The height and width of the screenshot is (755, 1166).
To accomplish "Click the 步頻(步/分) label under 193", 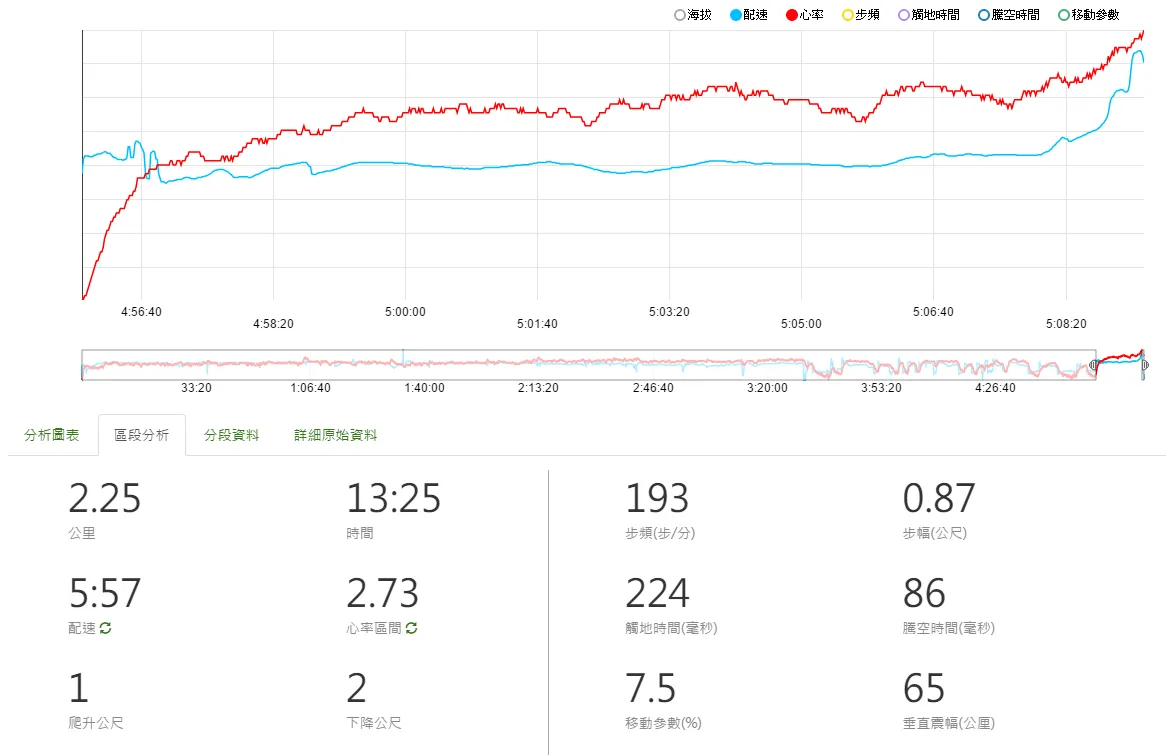I will [660, 533].
